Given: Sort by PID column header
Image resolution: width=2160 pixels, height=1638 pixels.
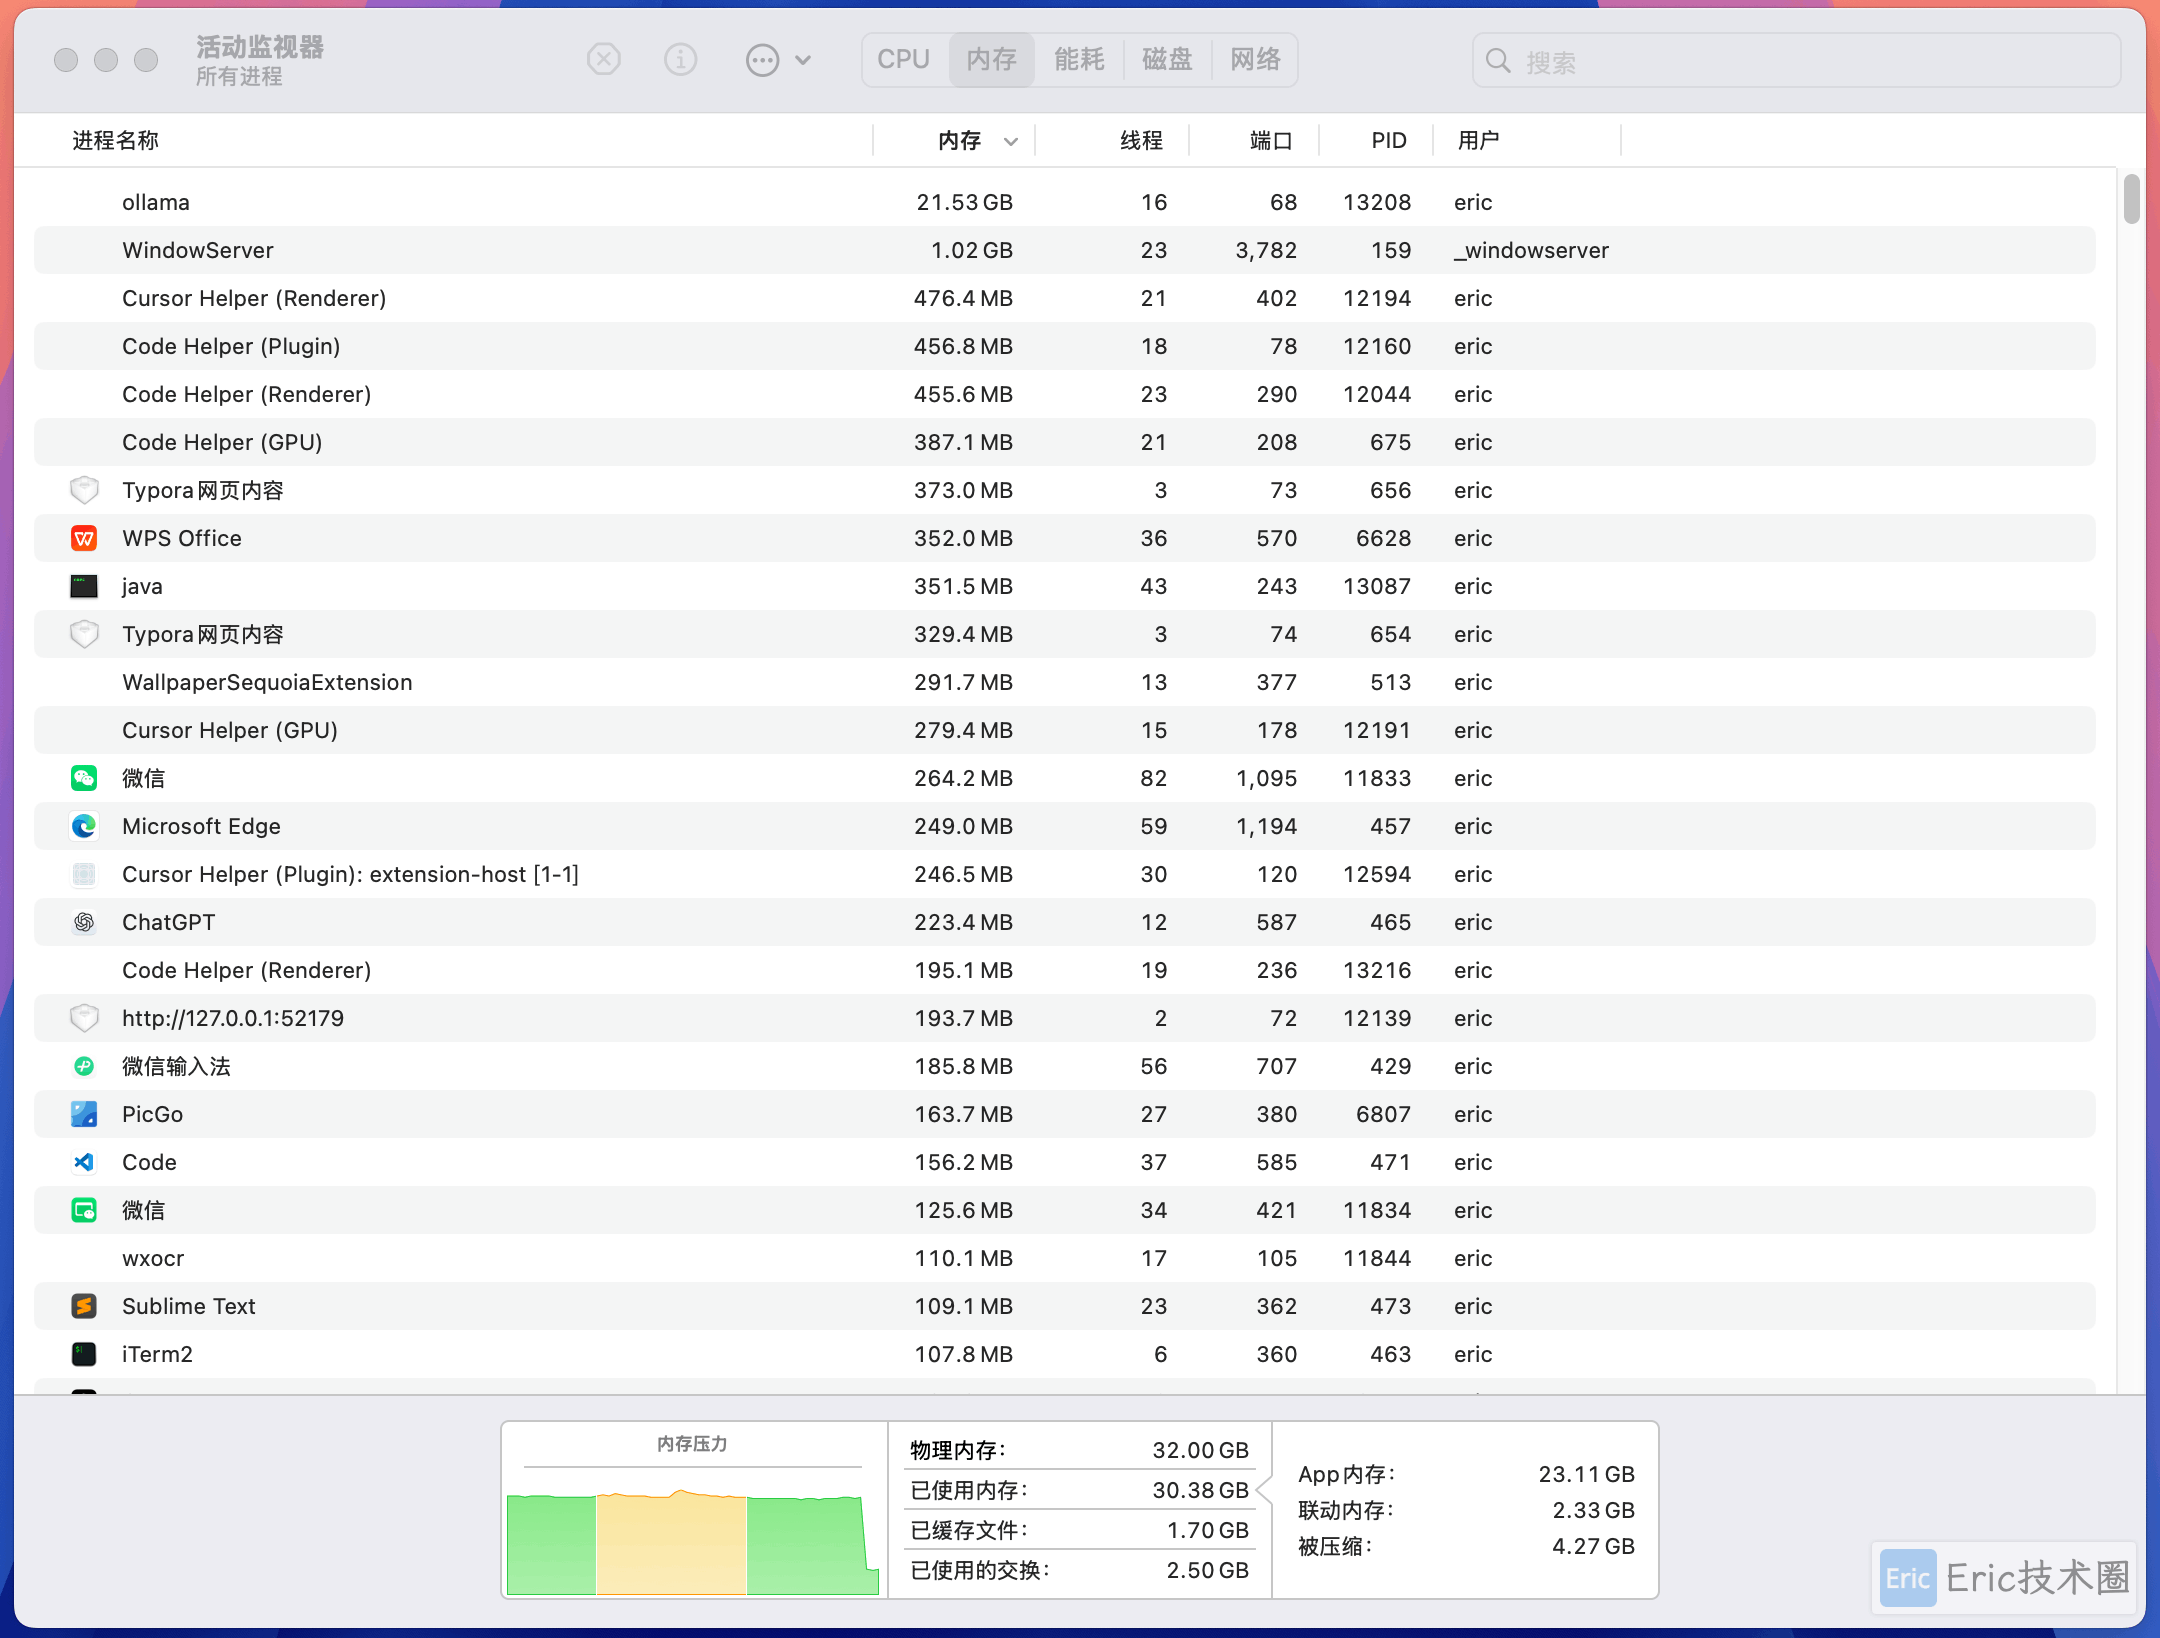Looking at the screenshot, I should (1388, 141).
